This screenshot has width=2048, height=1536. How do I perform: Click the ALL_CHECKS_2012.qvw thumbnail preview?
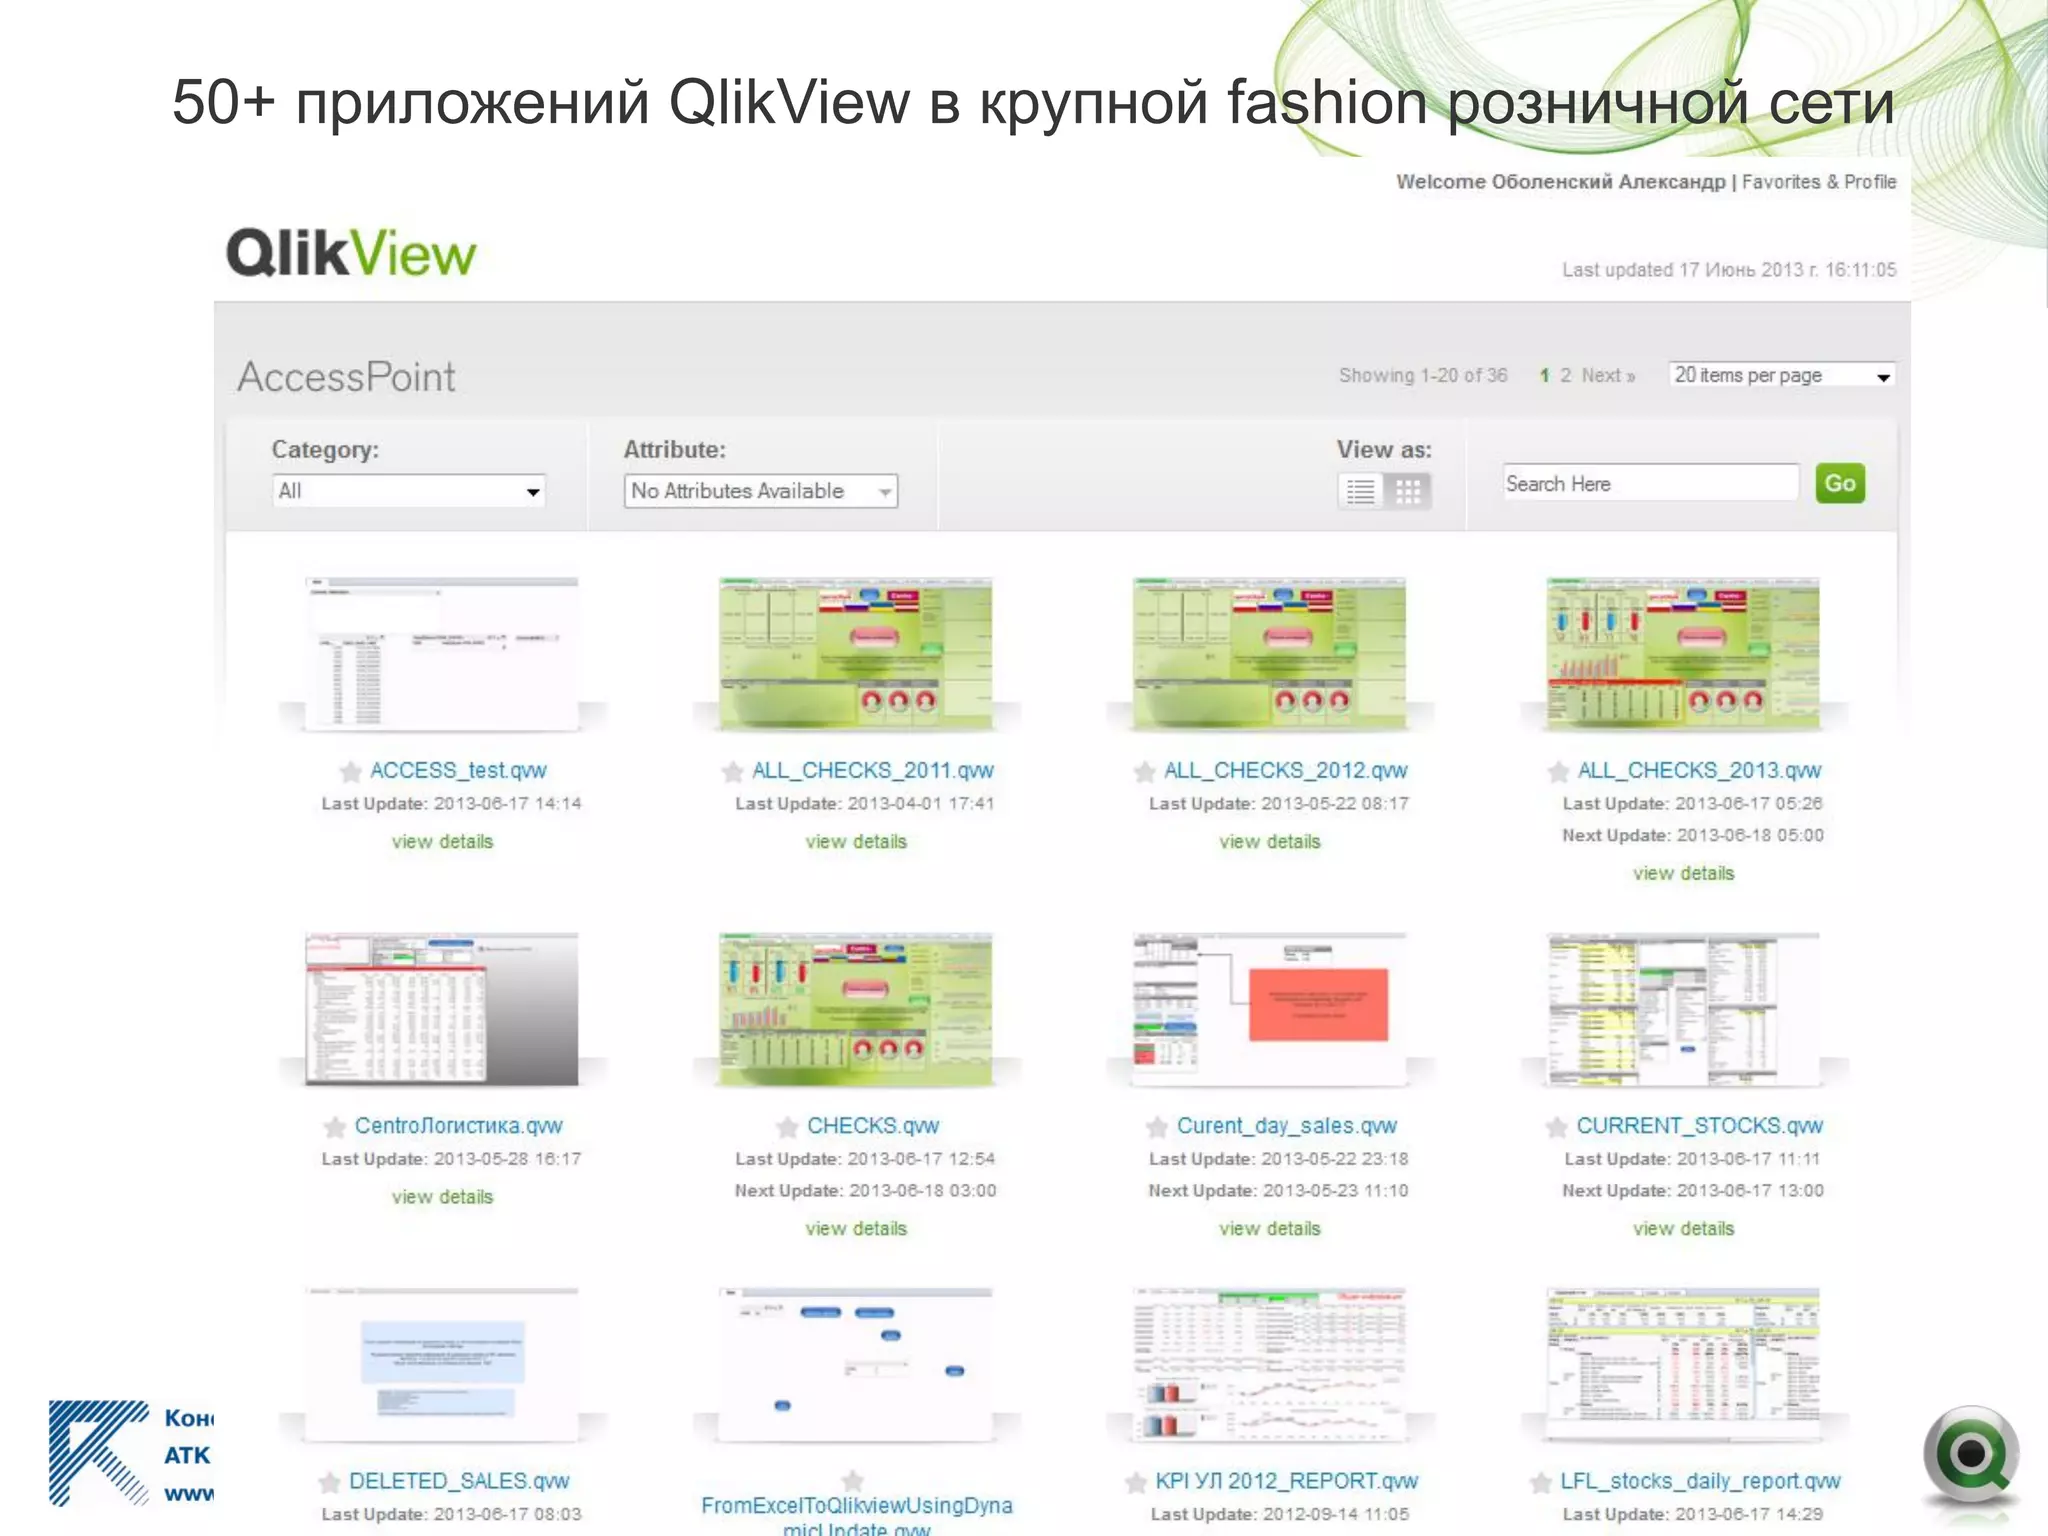(1270, 654)
